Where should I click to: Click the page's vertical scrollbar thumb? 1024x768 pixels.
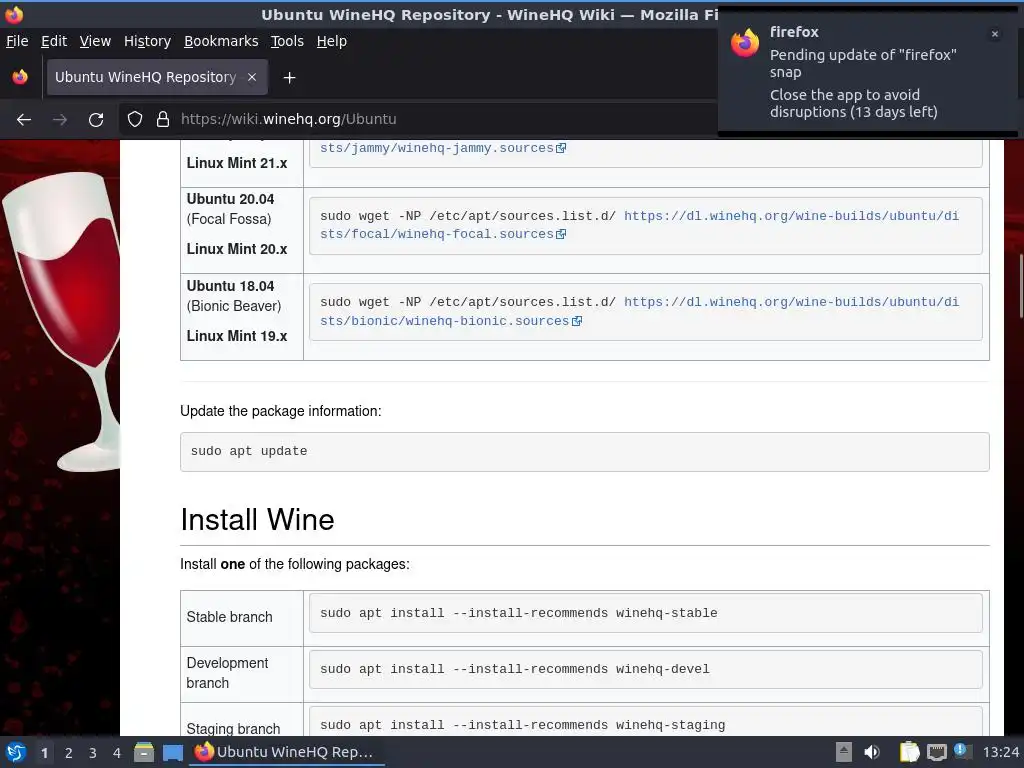pos(1020,287)
